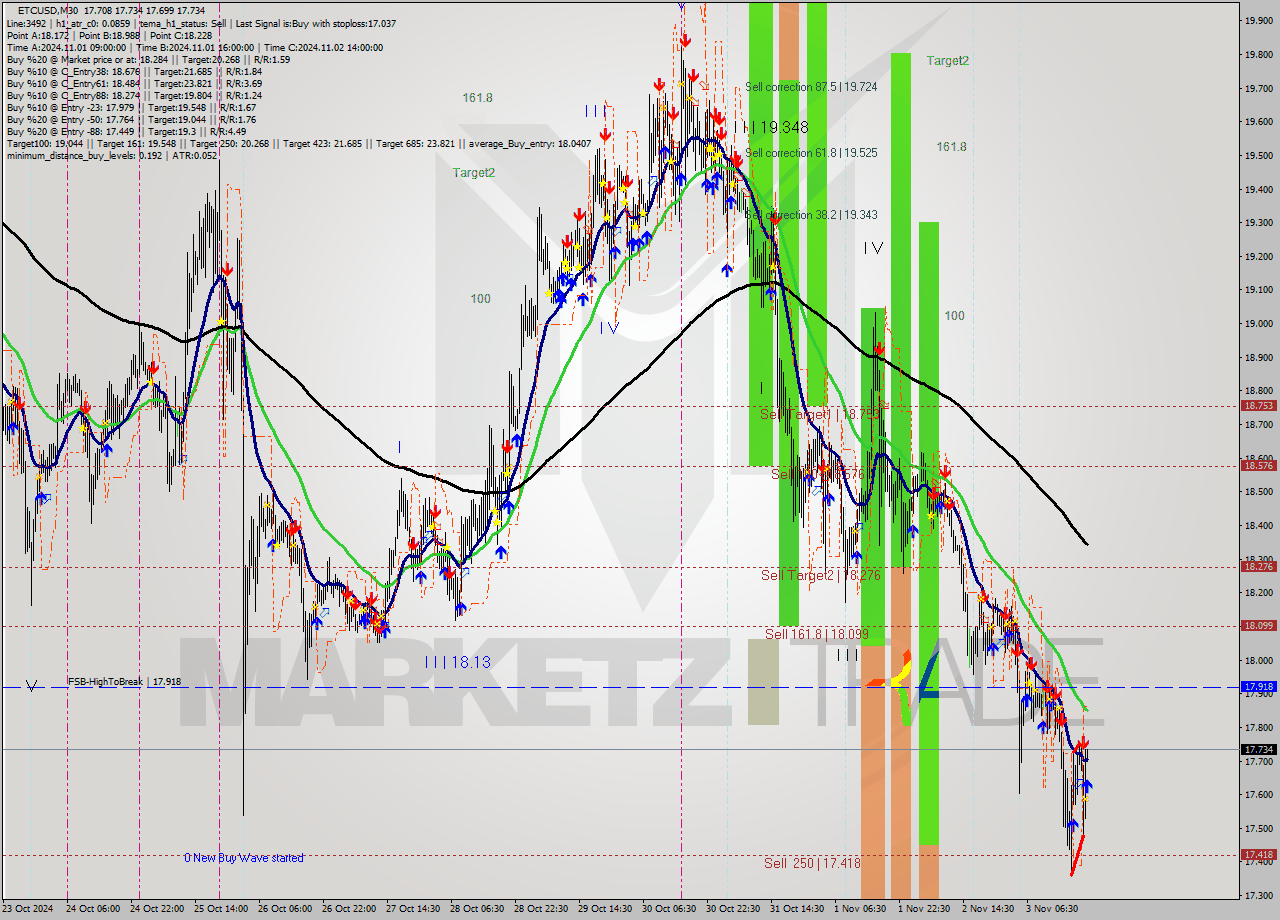The image size is (1280, 920).
Task: Select 'Sell correction 61.8 | 19.525' label
Action: click(811, 153)
